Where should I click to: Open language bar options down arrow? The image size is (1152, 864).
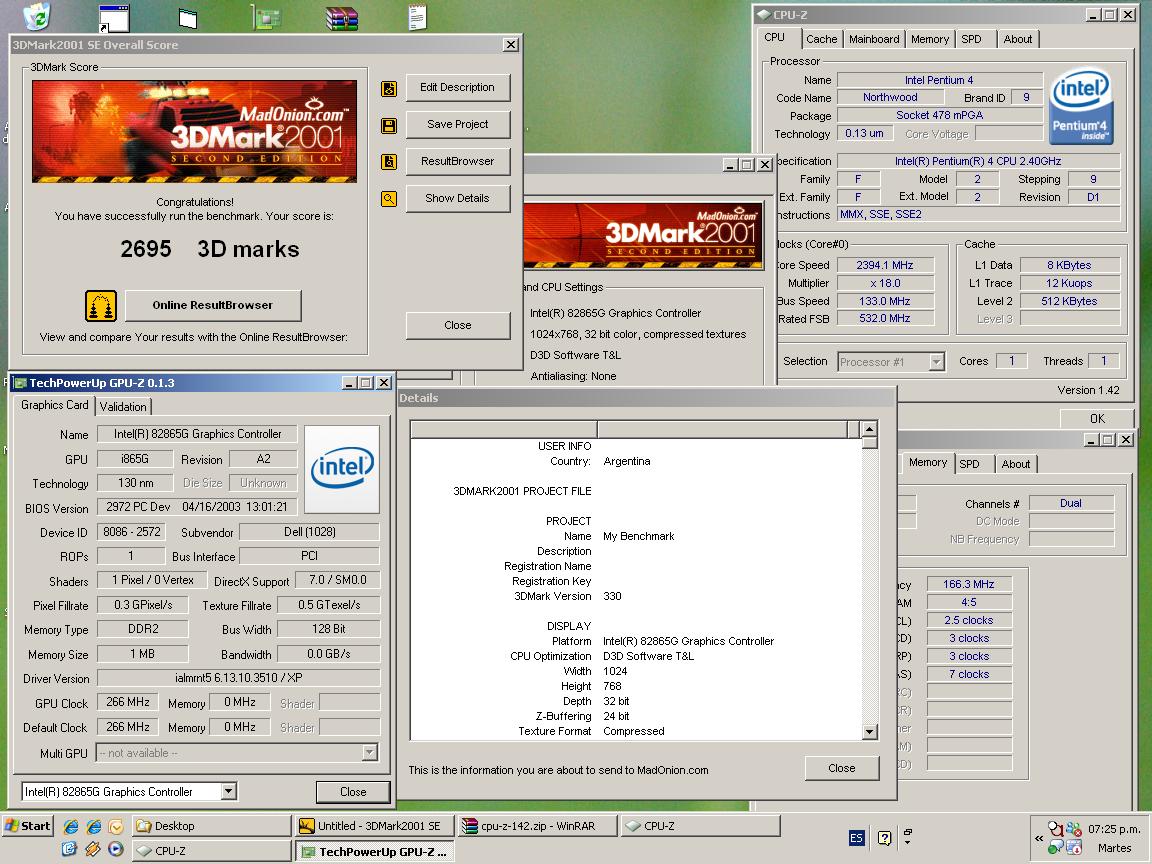point(908,843)
